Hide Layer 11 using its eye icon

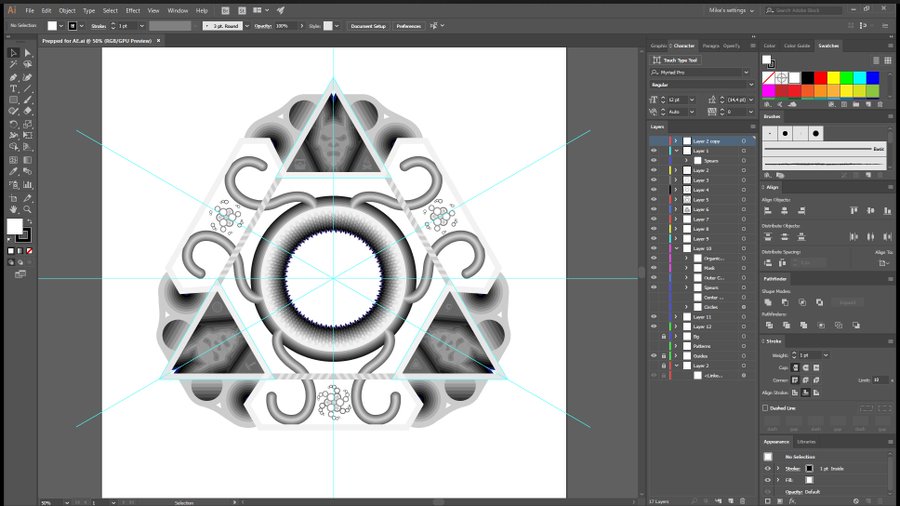[x=654, y=317]
